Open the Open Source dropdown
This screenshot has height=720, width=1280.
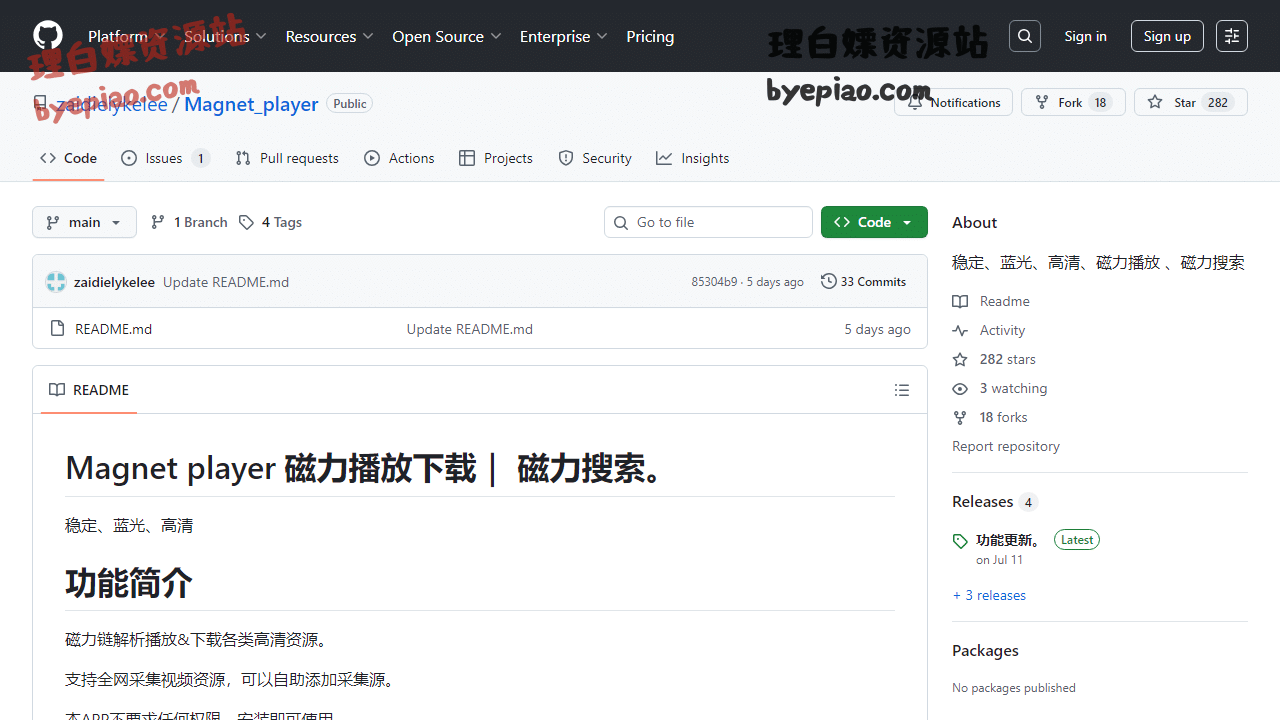click(446, 36)
